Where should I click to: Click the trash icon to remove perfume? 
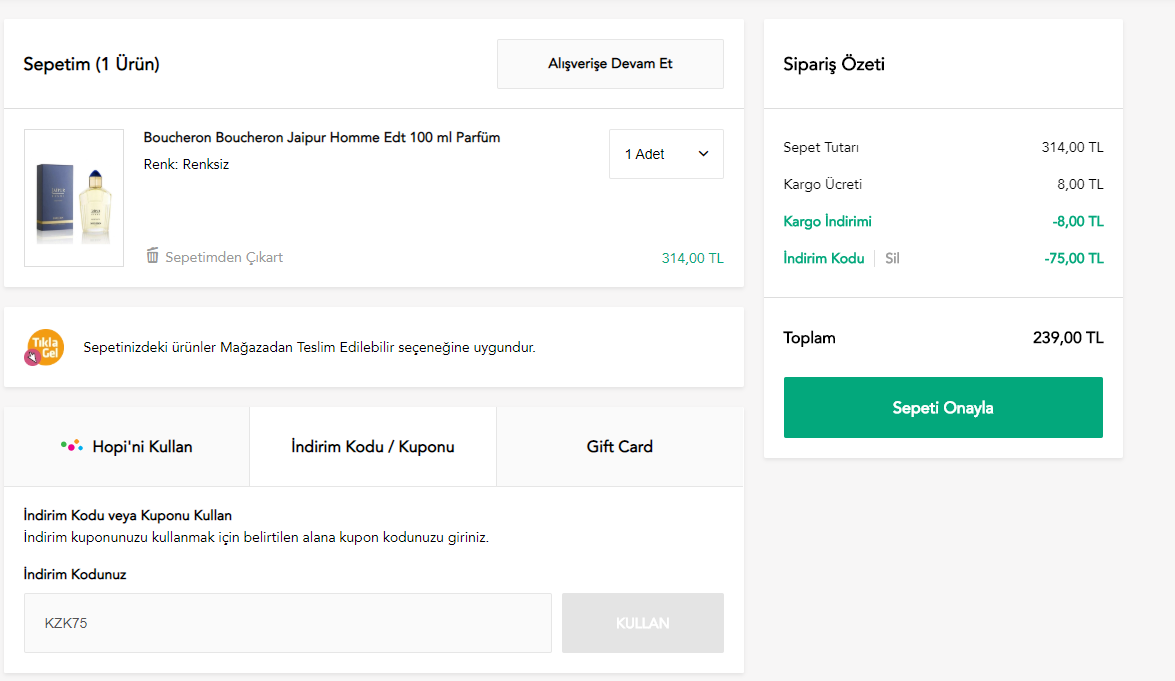click(152, 256)
